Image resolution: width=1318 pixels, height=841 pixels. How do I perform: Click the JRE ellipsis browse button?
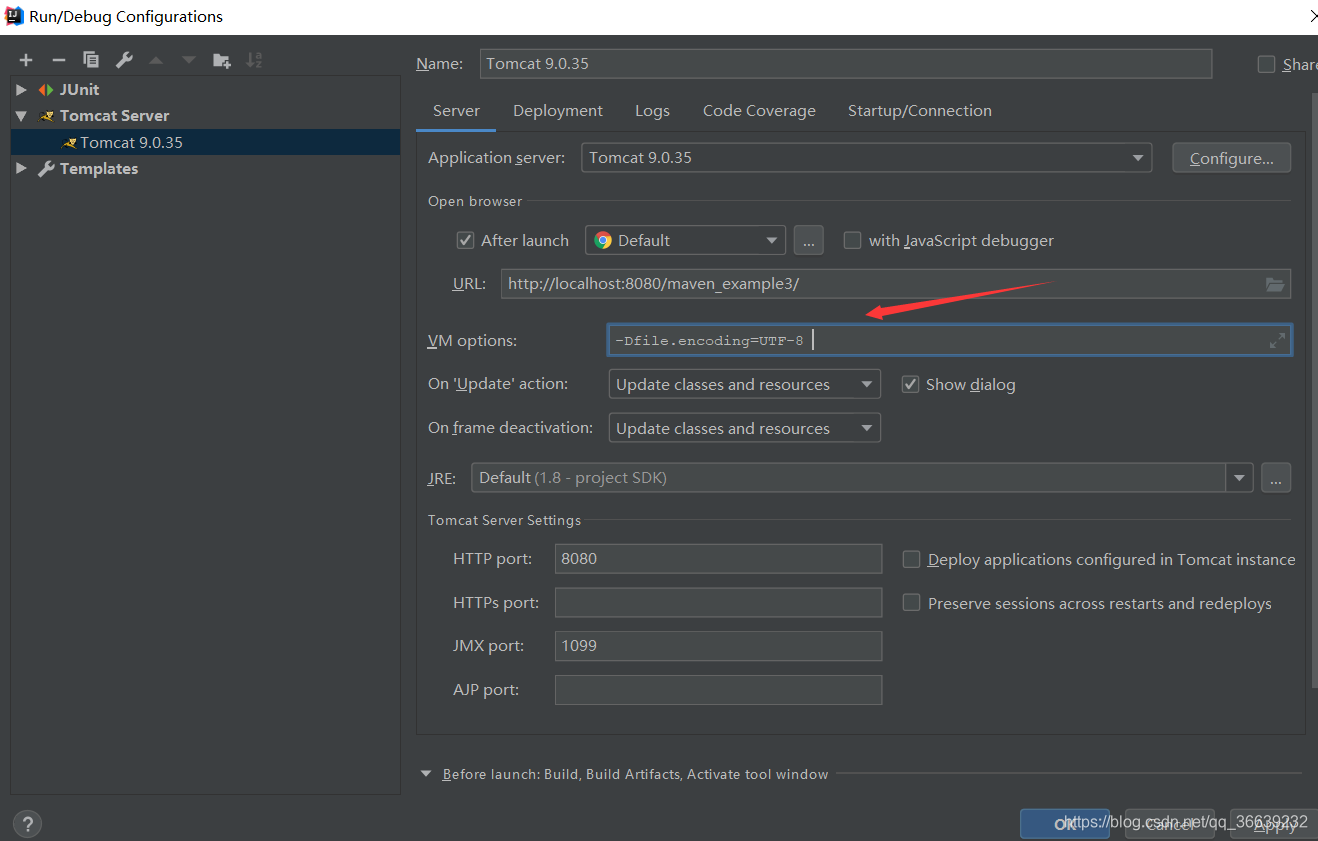click(1276, 478)
